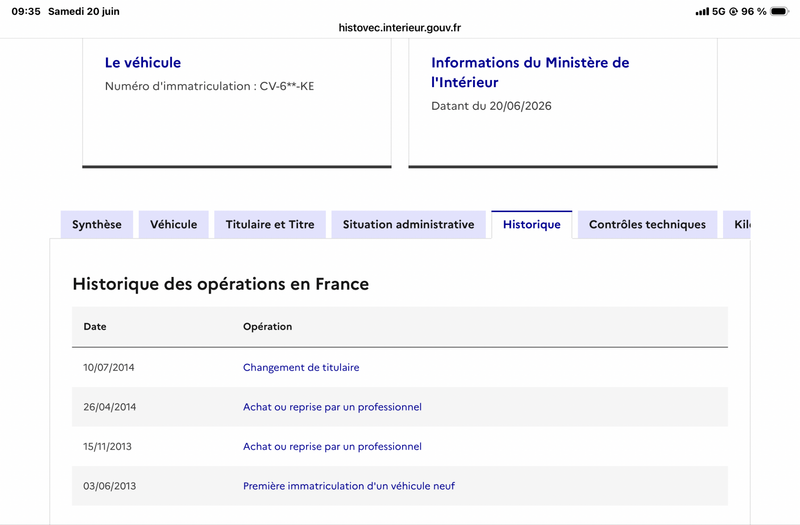Click the Le véhicule card heading
This screenshot has width=800, height=525.
143,63
